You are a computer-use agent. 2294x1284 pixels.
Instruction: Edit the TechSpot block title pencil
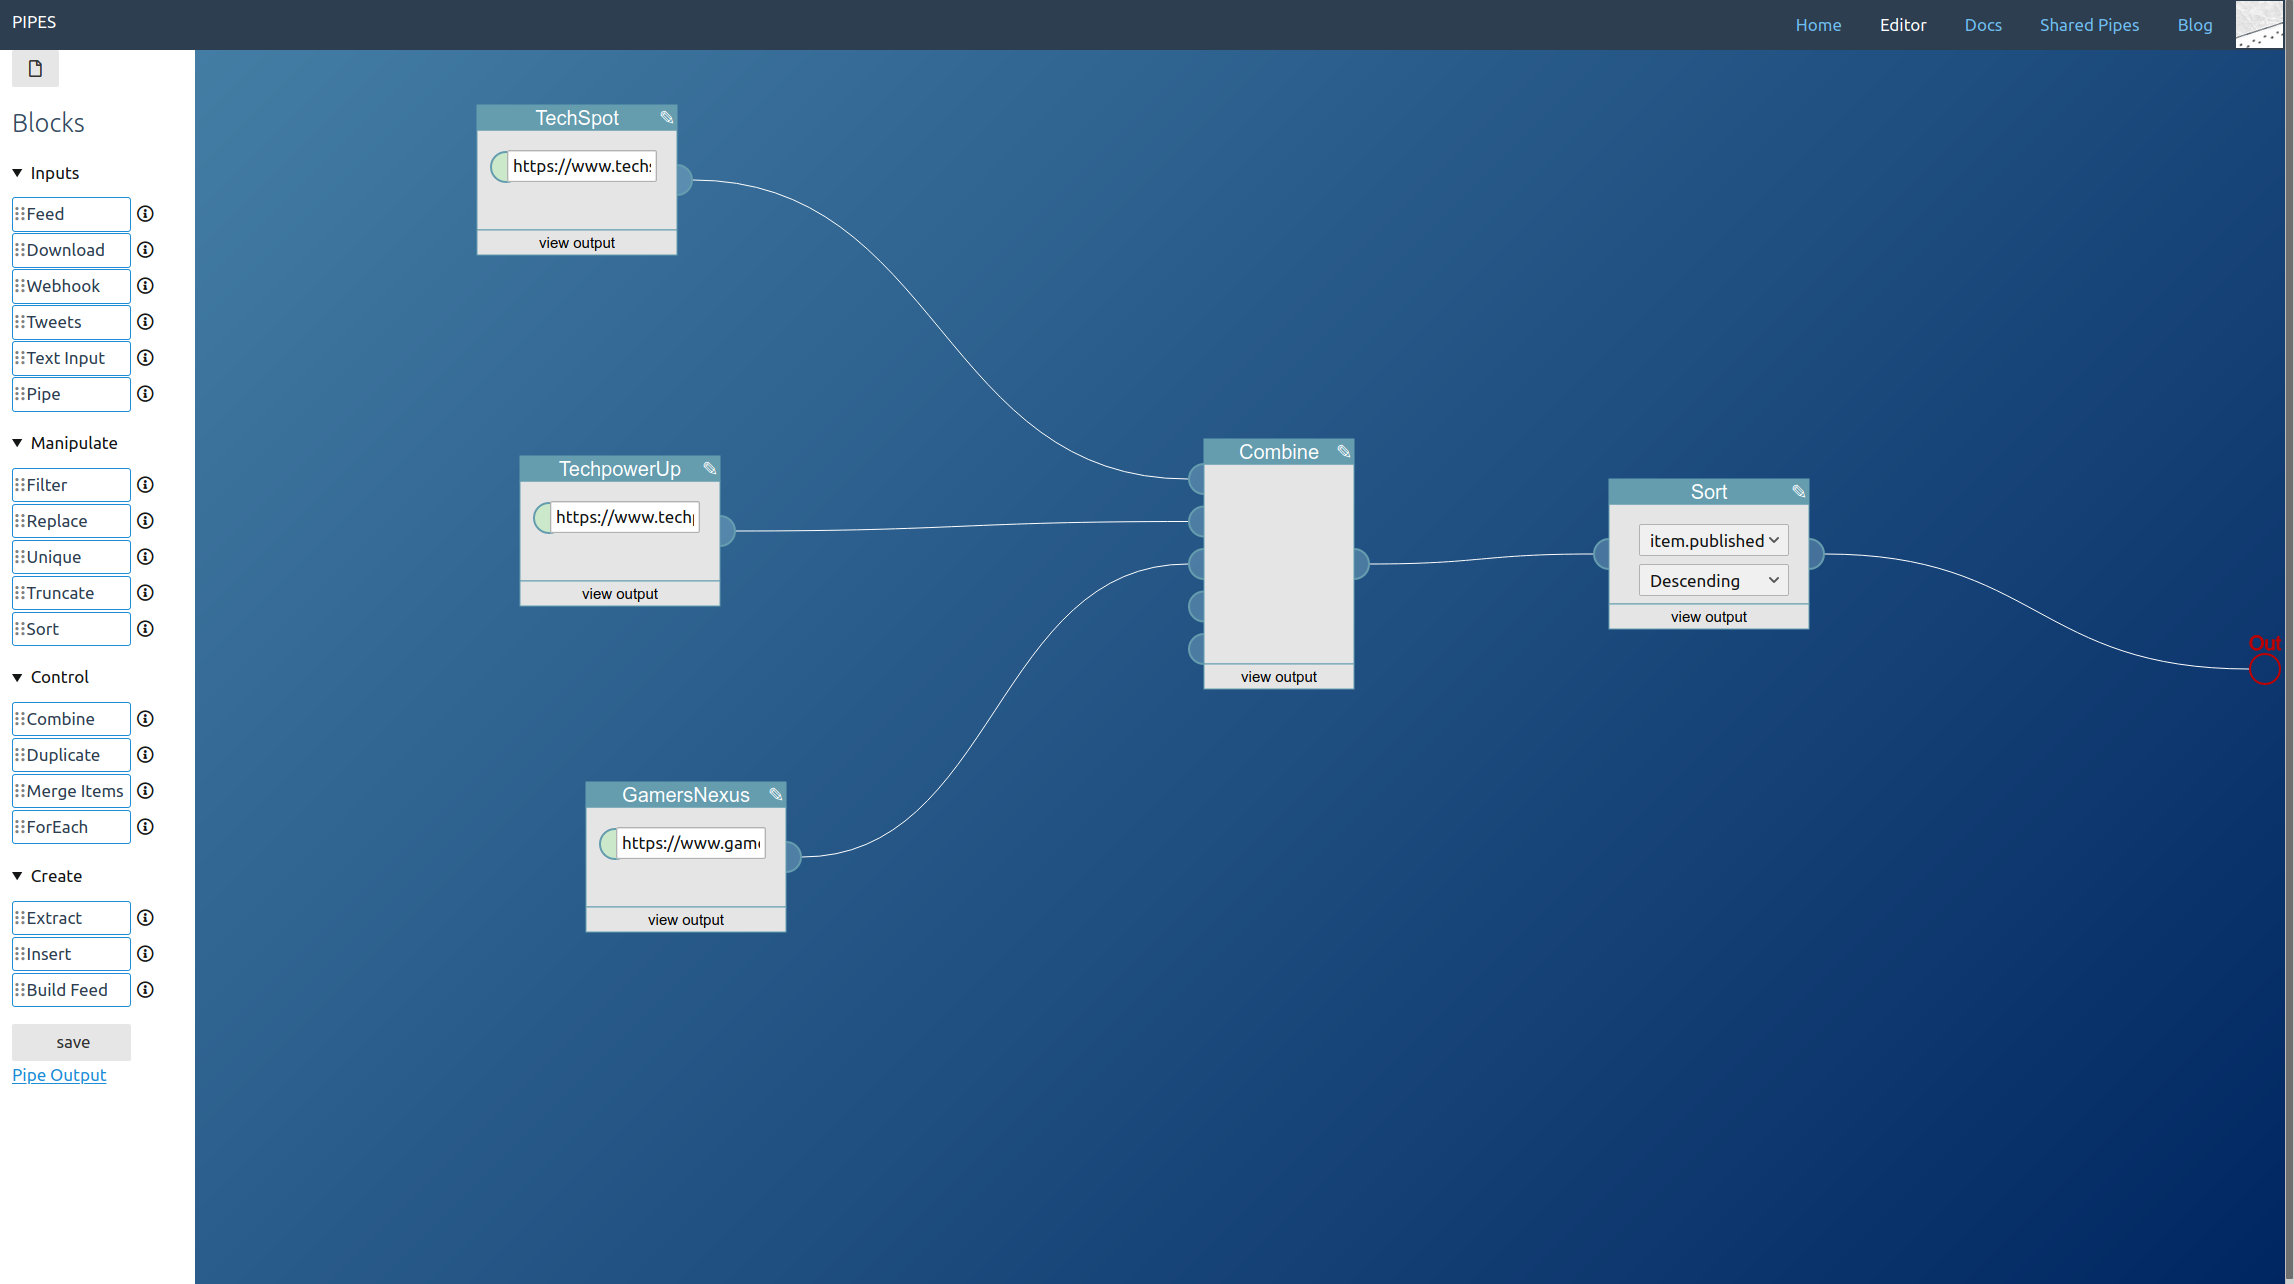pos(666,117)
